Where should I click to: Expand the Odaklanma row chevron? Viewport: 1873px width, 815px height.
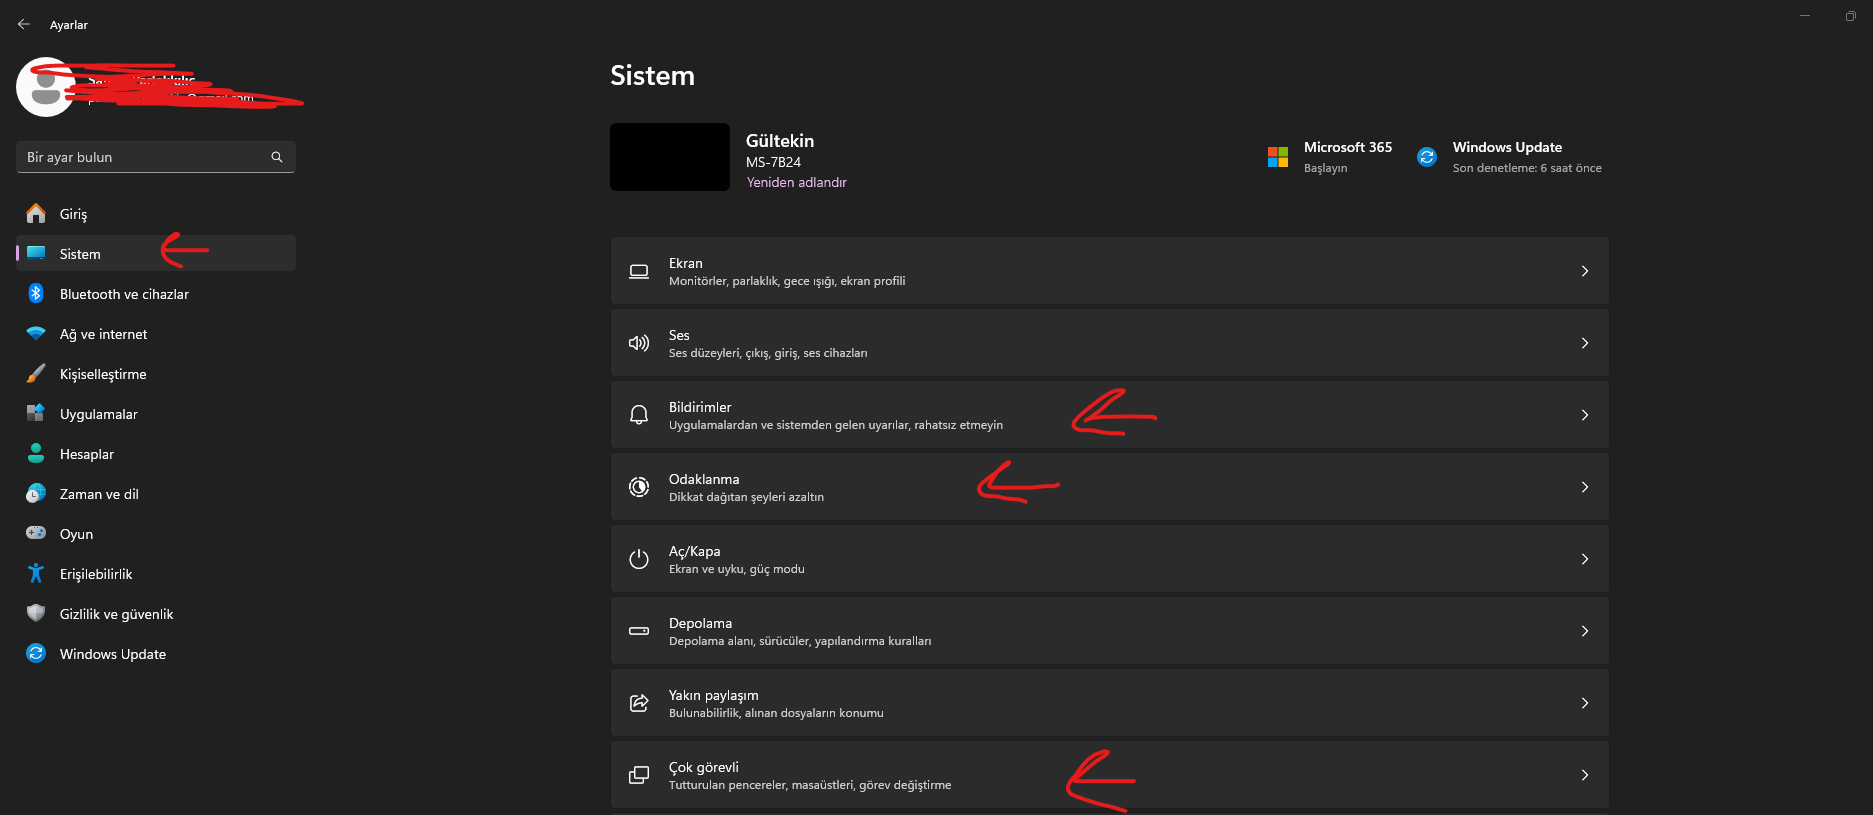tap(1585, 487)
